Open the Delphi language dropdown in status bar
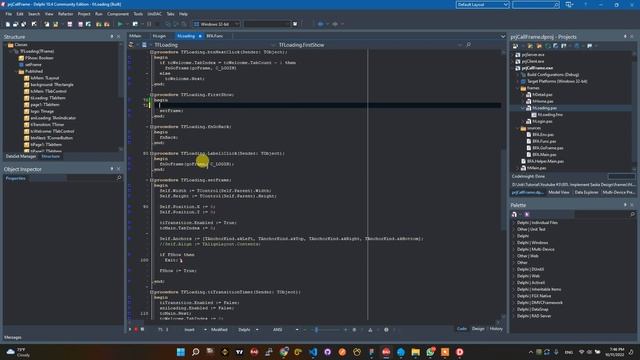 point(257,329)
